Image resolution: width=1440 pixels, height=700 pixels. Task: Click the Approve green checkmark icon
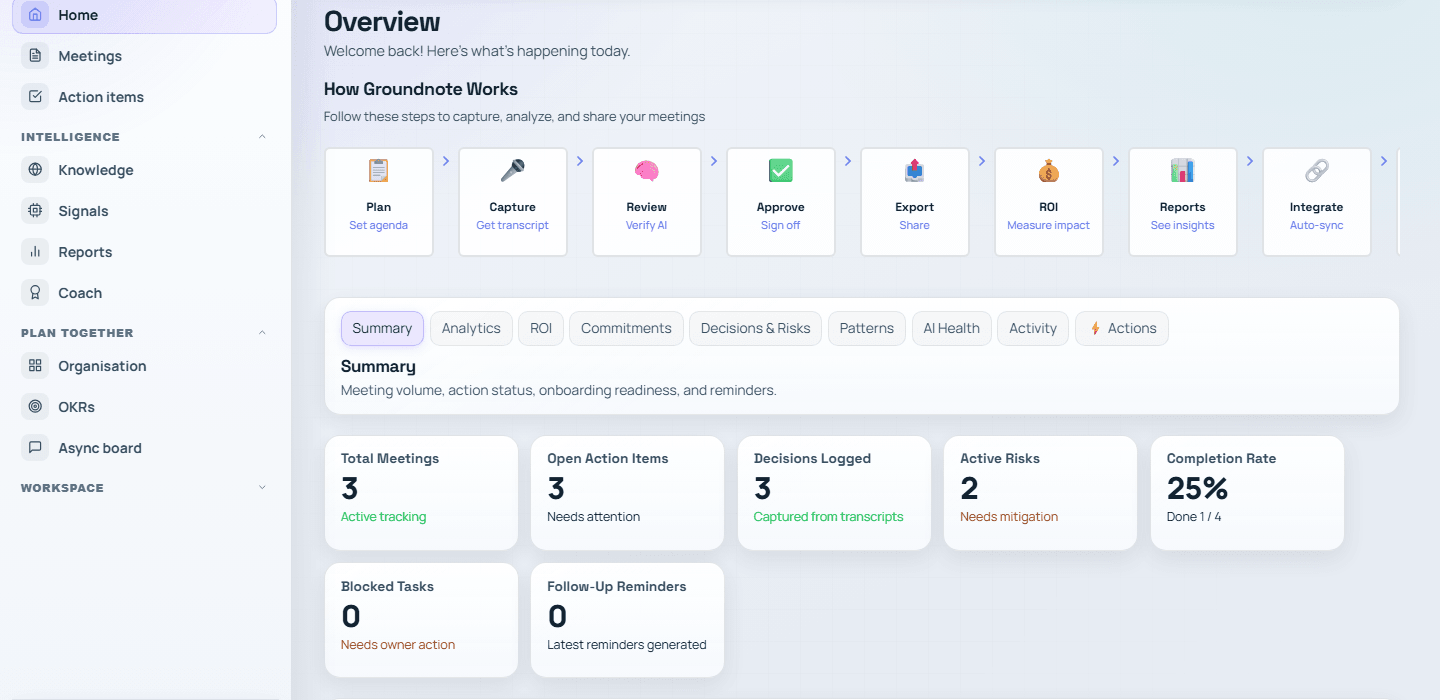coord(780,171)
